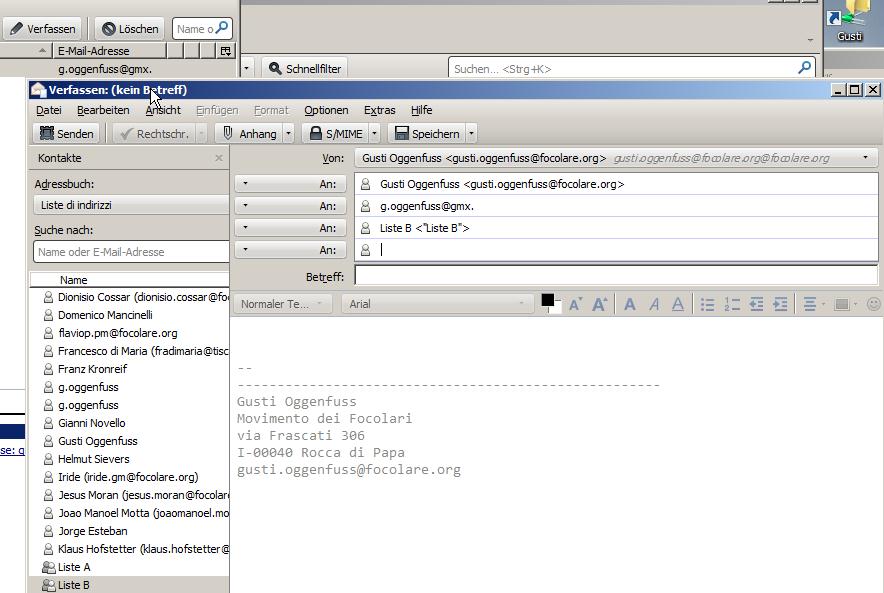Screen dimensions: 884x593
Task: Click the search magnifier in the address book name box
Action: click(222, 28)
